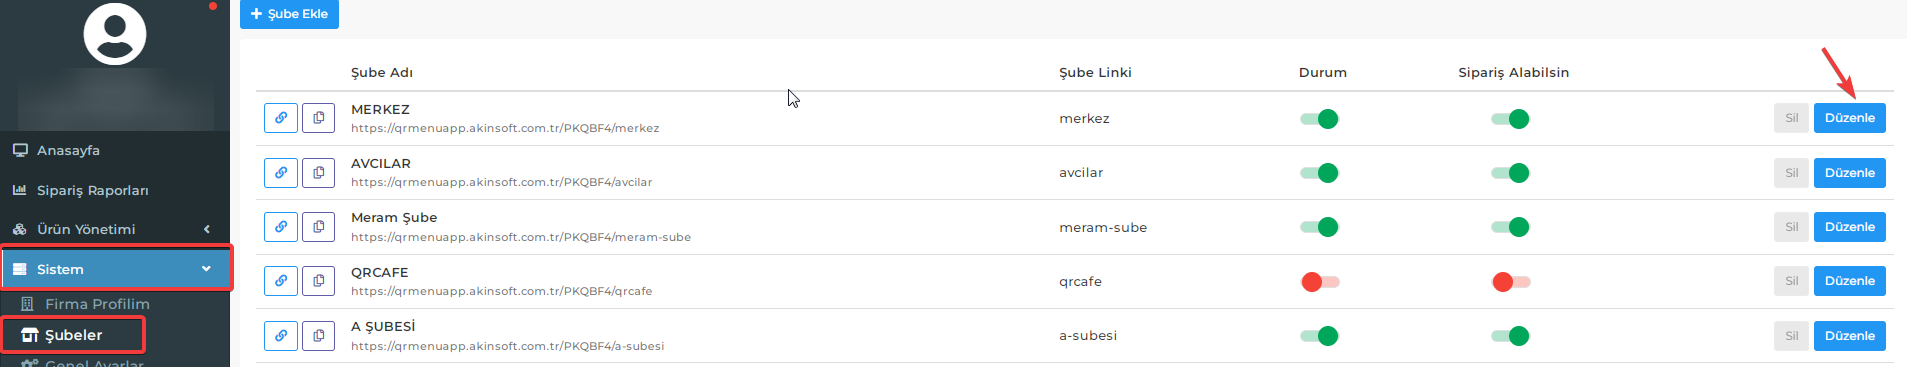This screenshot has height=367, width=1907.
Task: Click Sil button for A ŞUBESİ
Action: (1791, 336)
